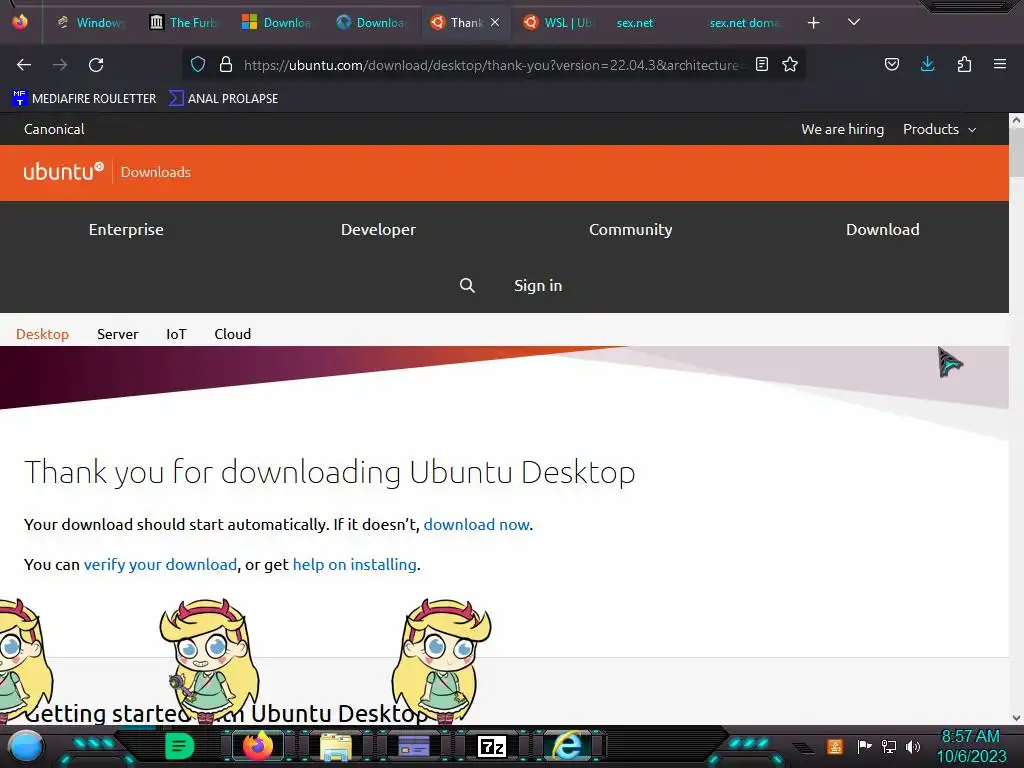Click the We are hiring link

pos(842,129)
